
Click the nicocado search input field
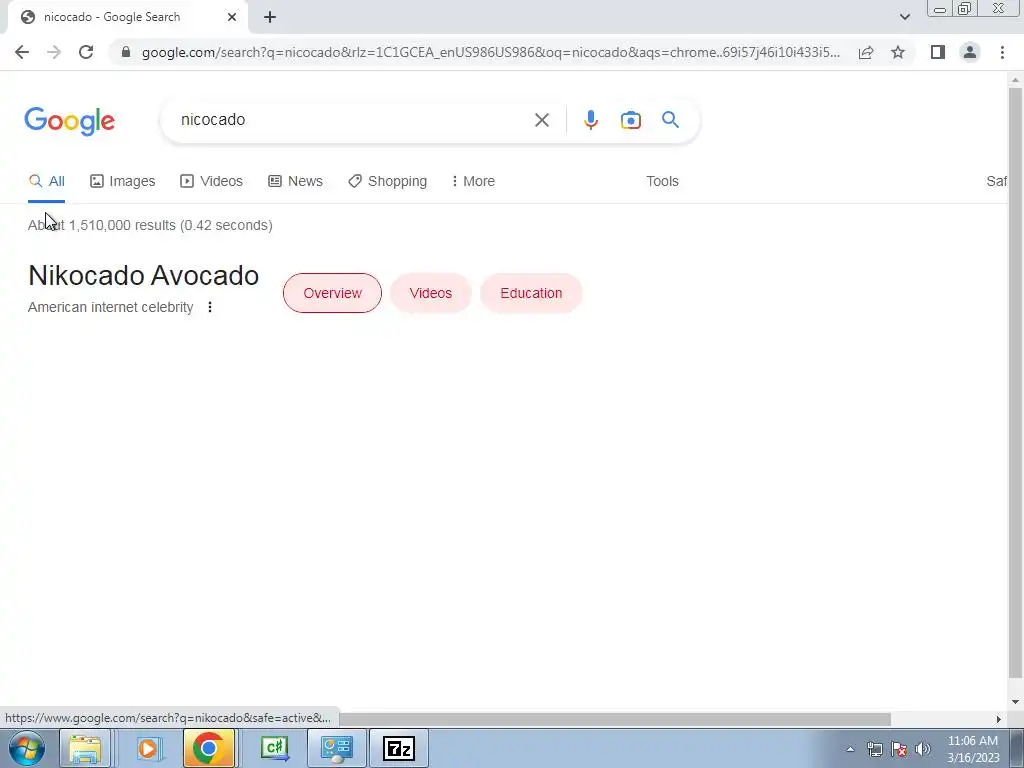pos(349,120)
